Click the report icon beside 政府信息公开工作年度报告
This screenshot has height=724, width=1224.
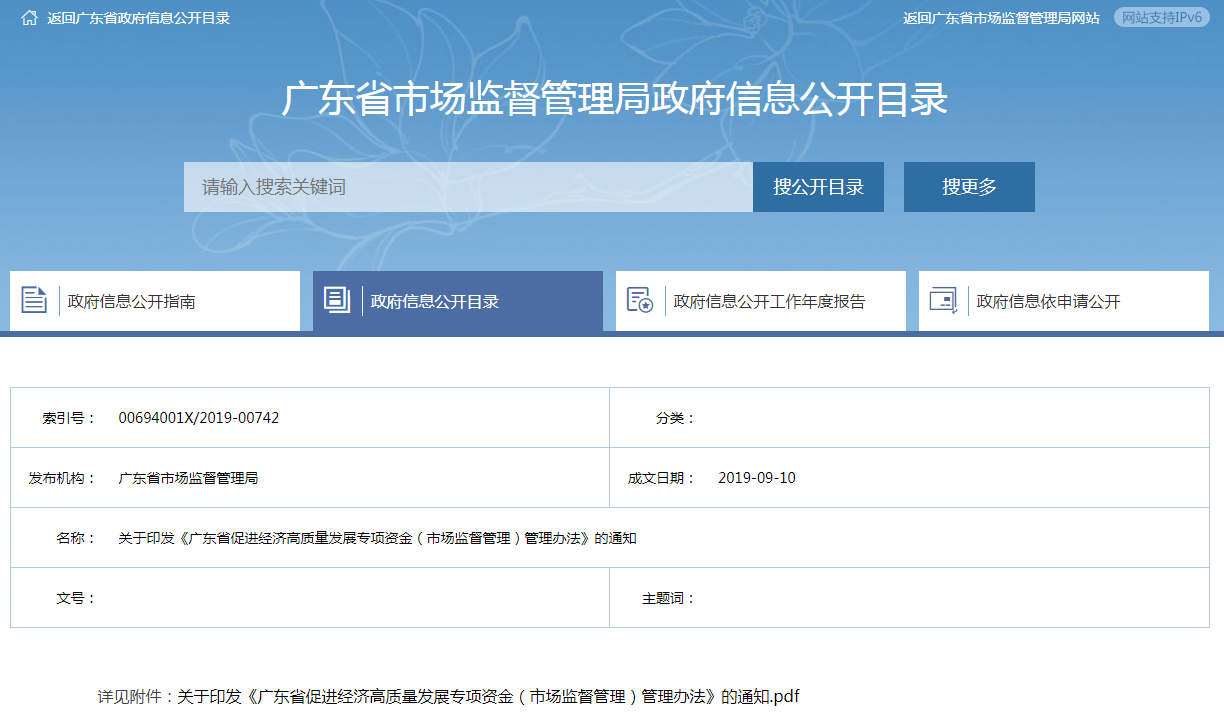click(640, 300)
